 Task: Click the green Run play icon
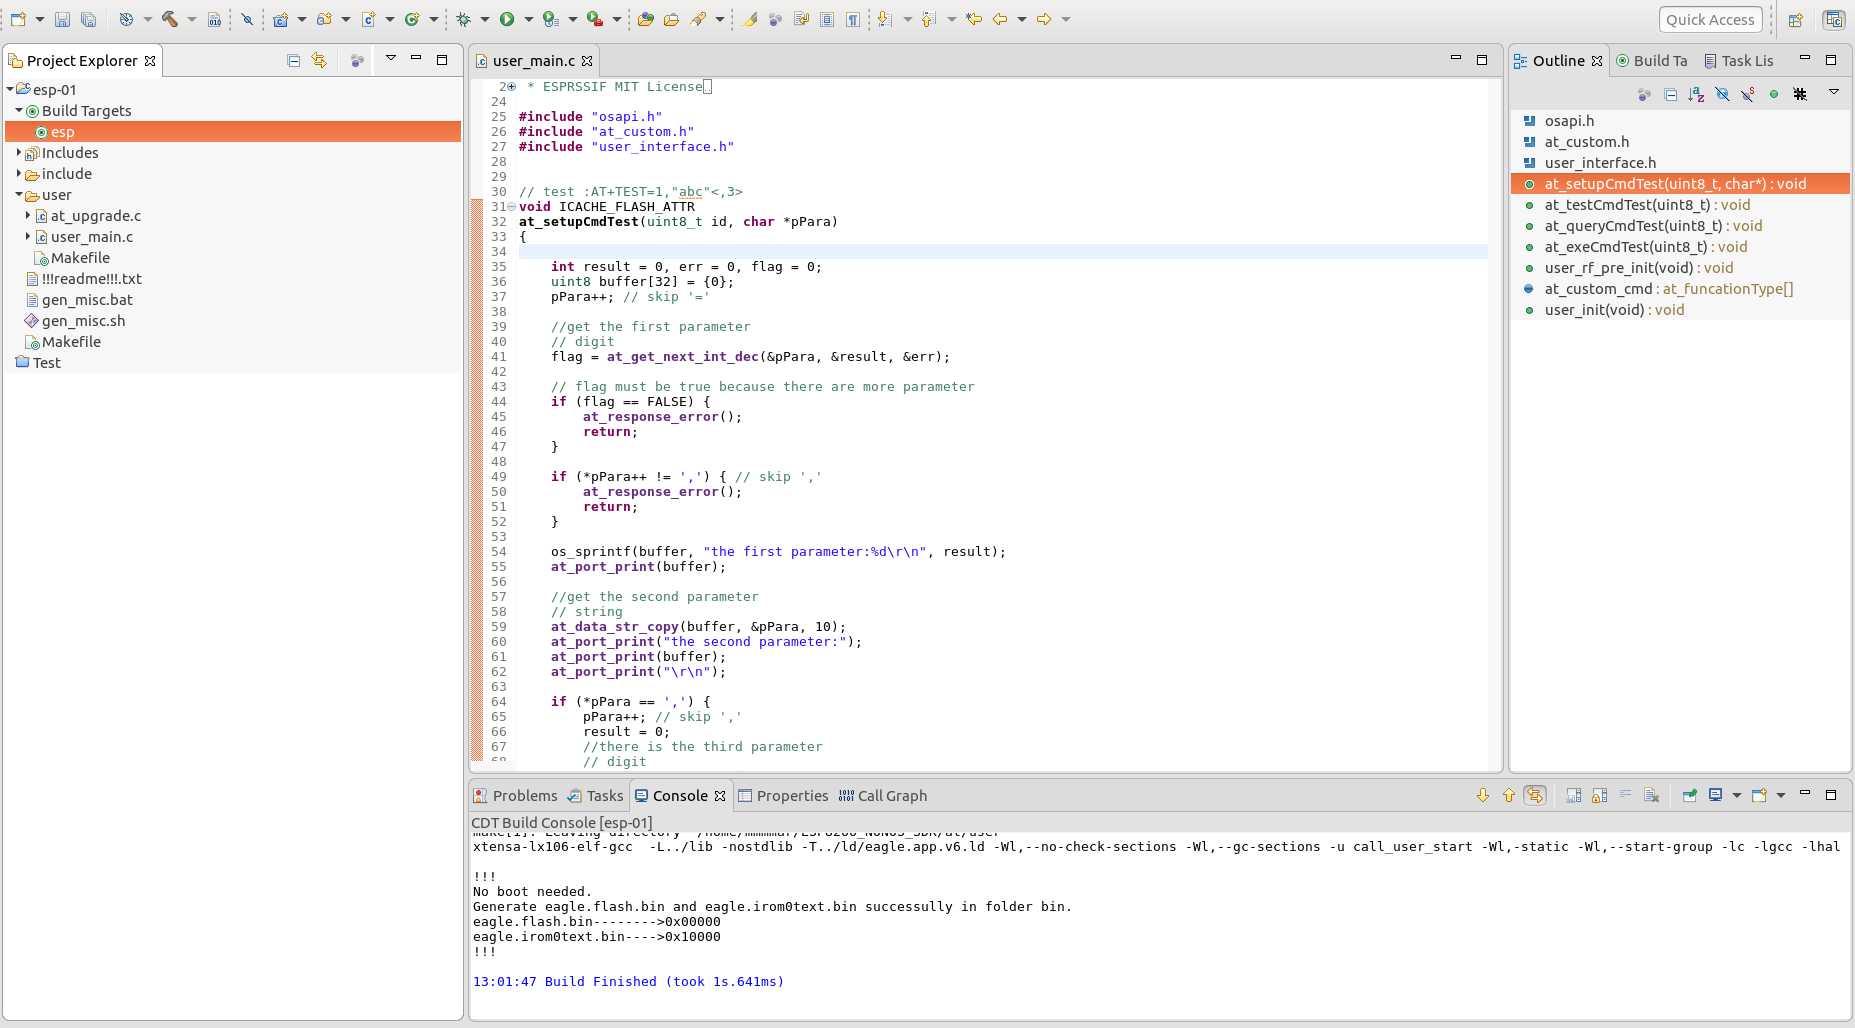507,19
